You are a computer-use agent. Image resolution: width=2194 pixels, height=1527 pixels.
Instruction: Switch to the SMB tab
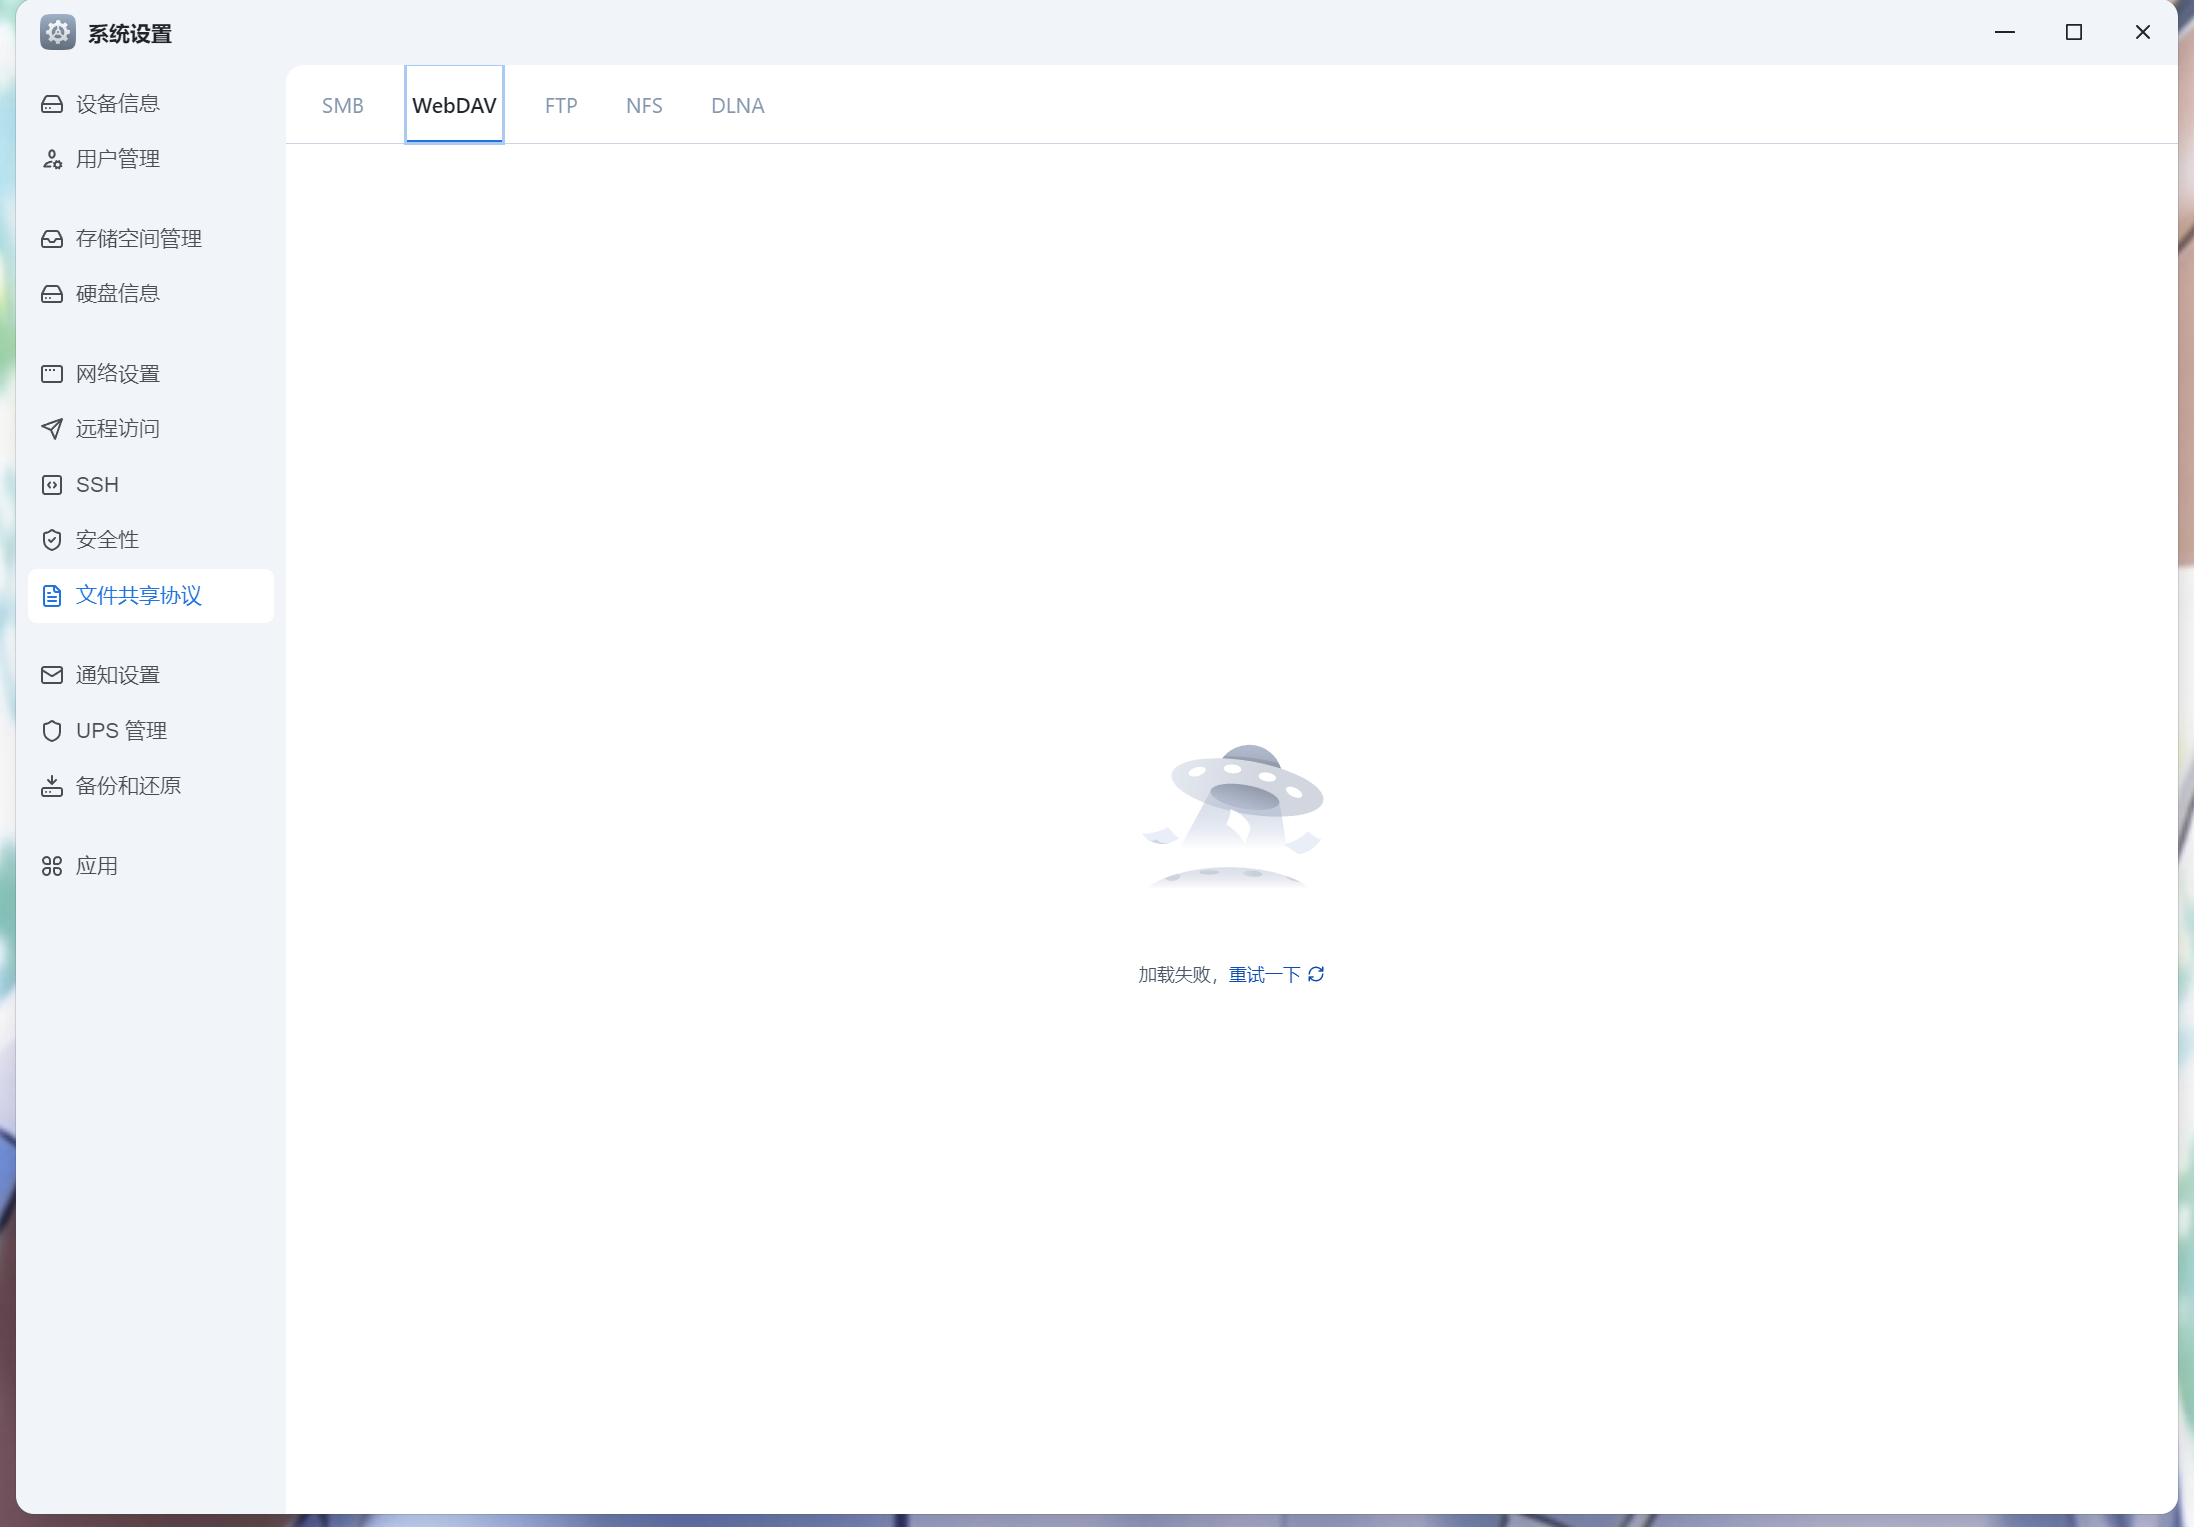[x=342, y=106]
